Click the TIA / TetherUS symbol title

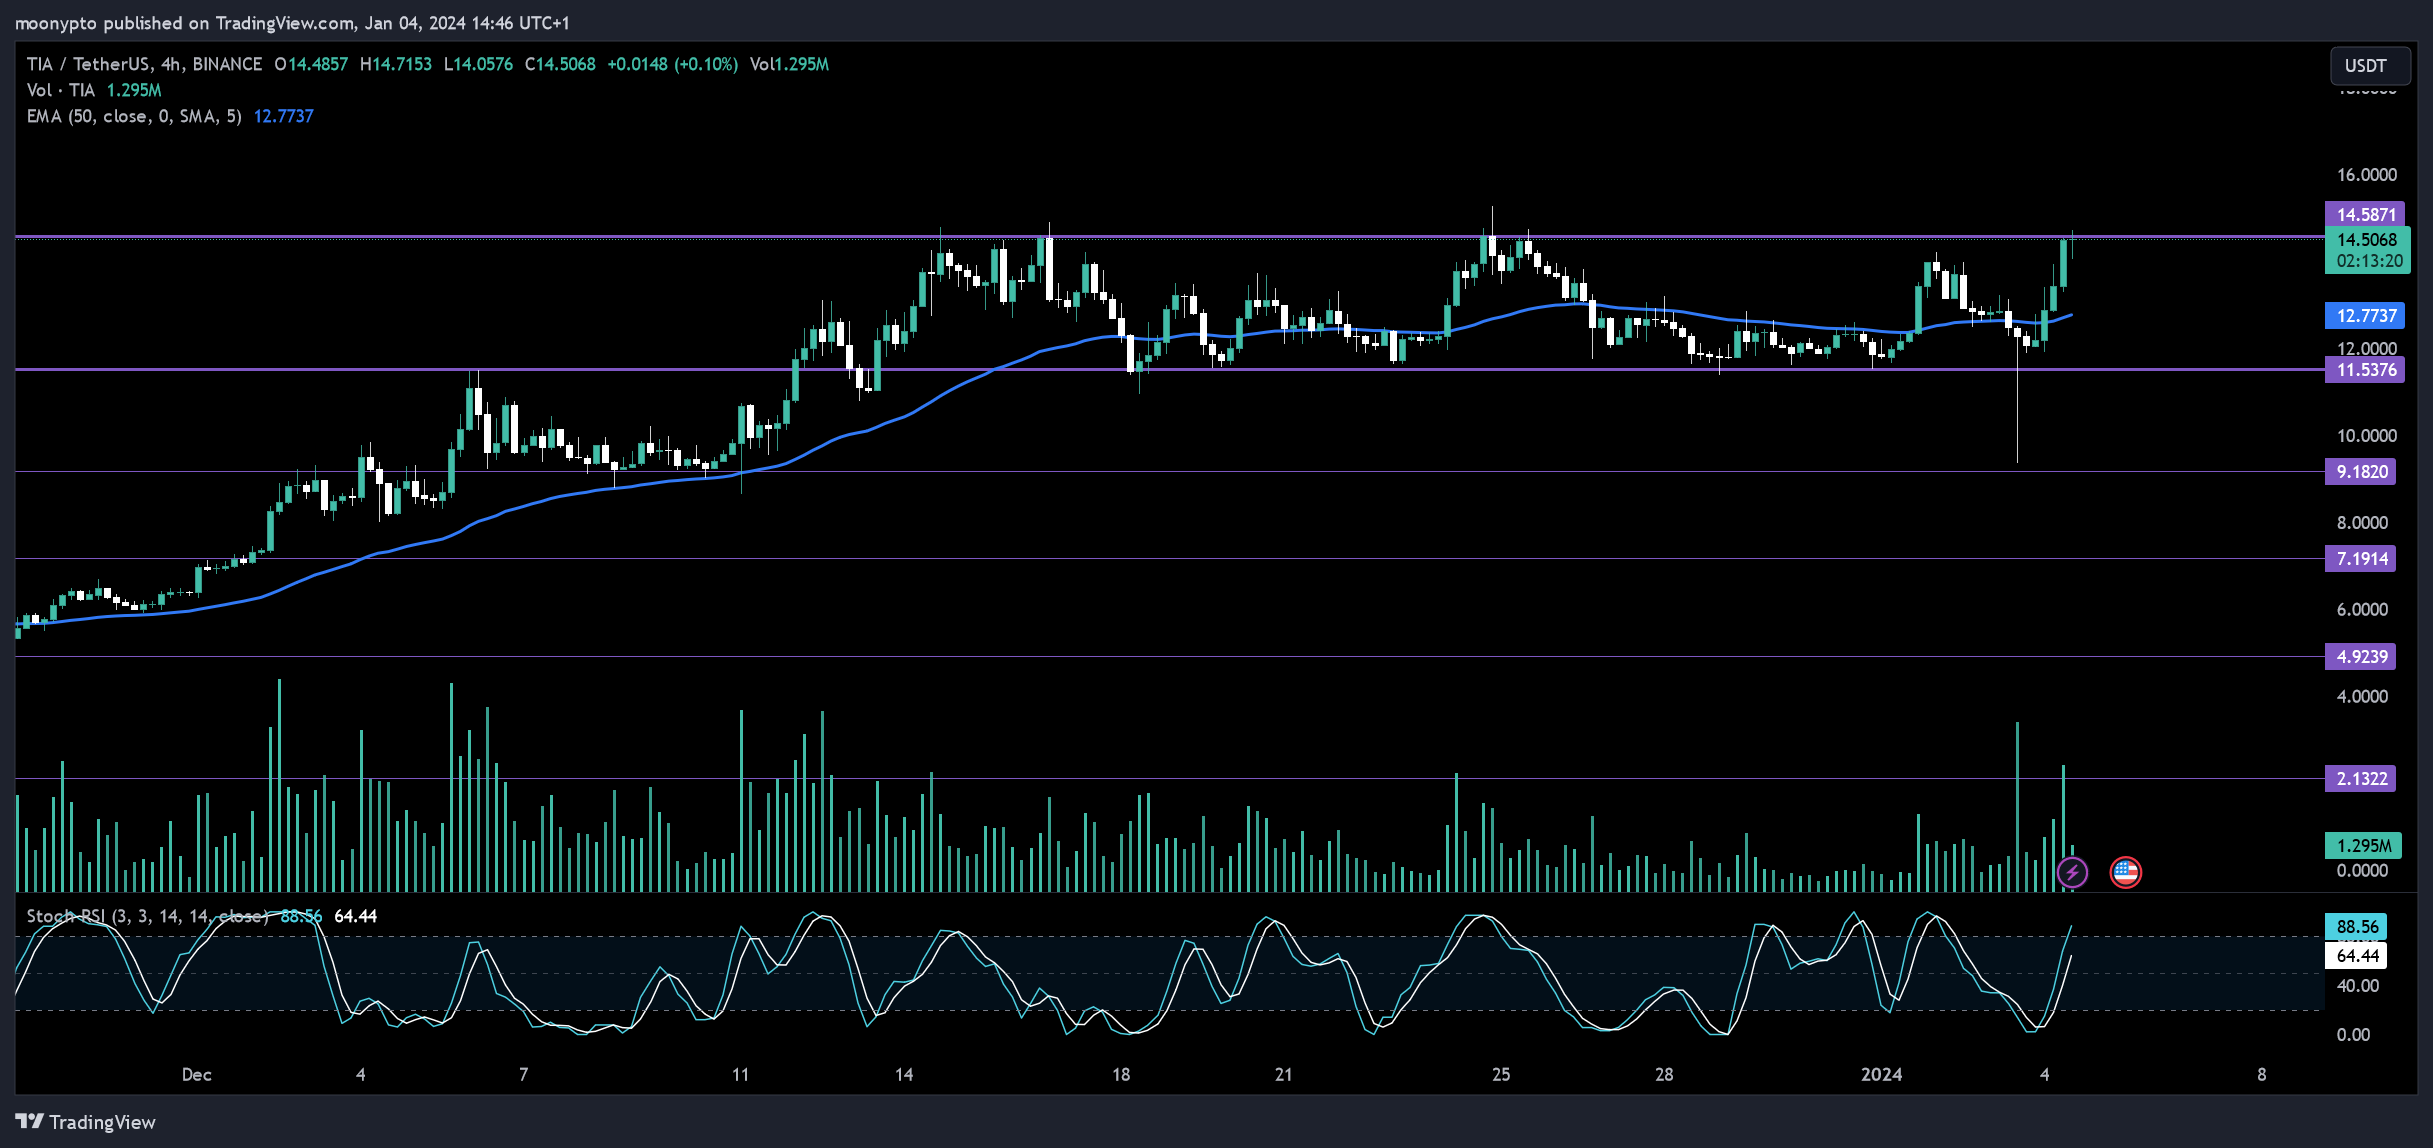coord(144,64)
